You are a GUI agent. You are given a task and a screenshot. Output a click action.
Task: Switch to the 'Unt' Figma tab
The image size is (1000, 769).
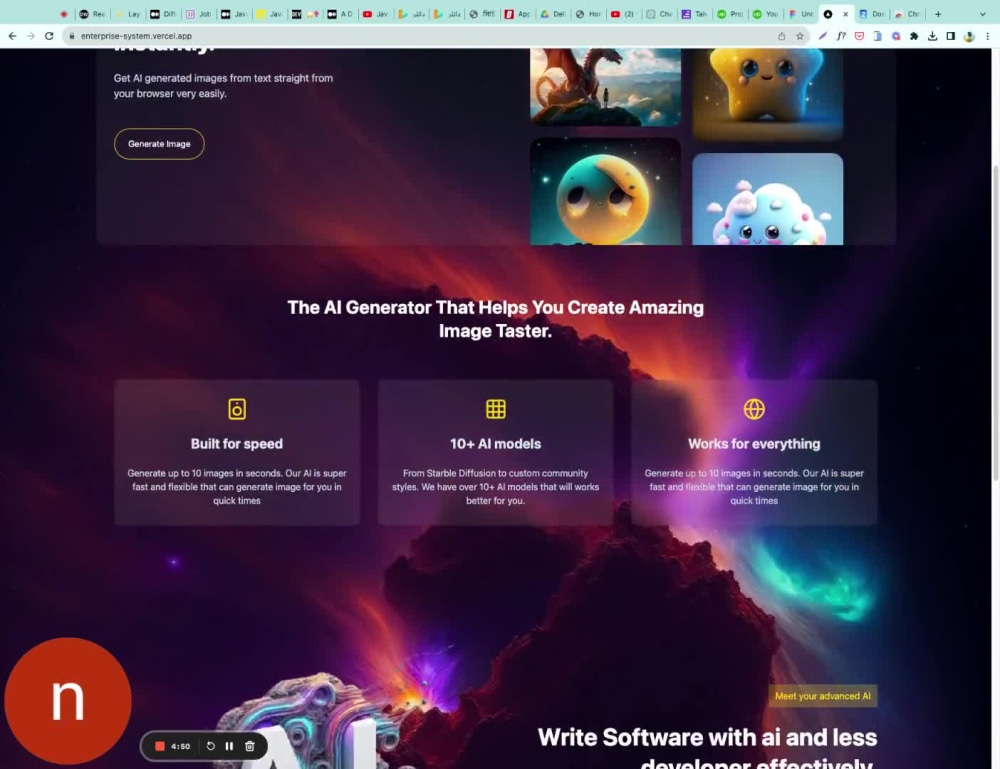[x=801, y=14]
